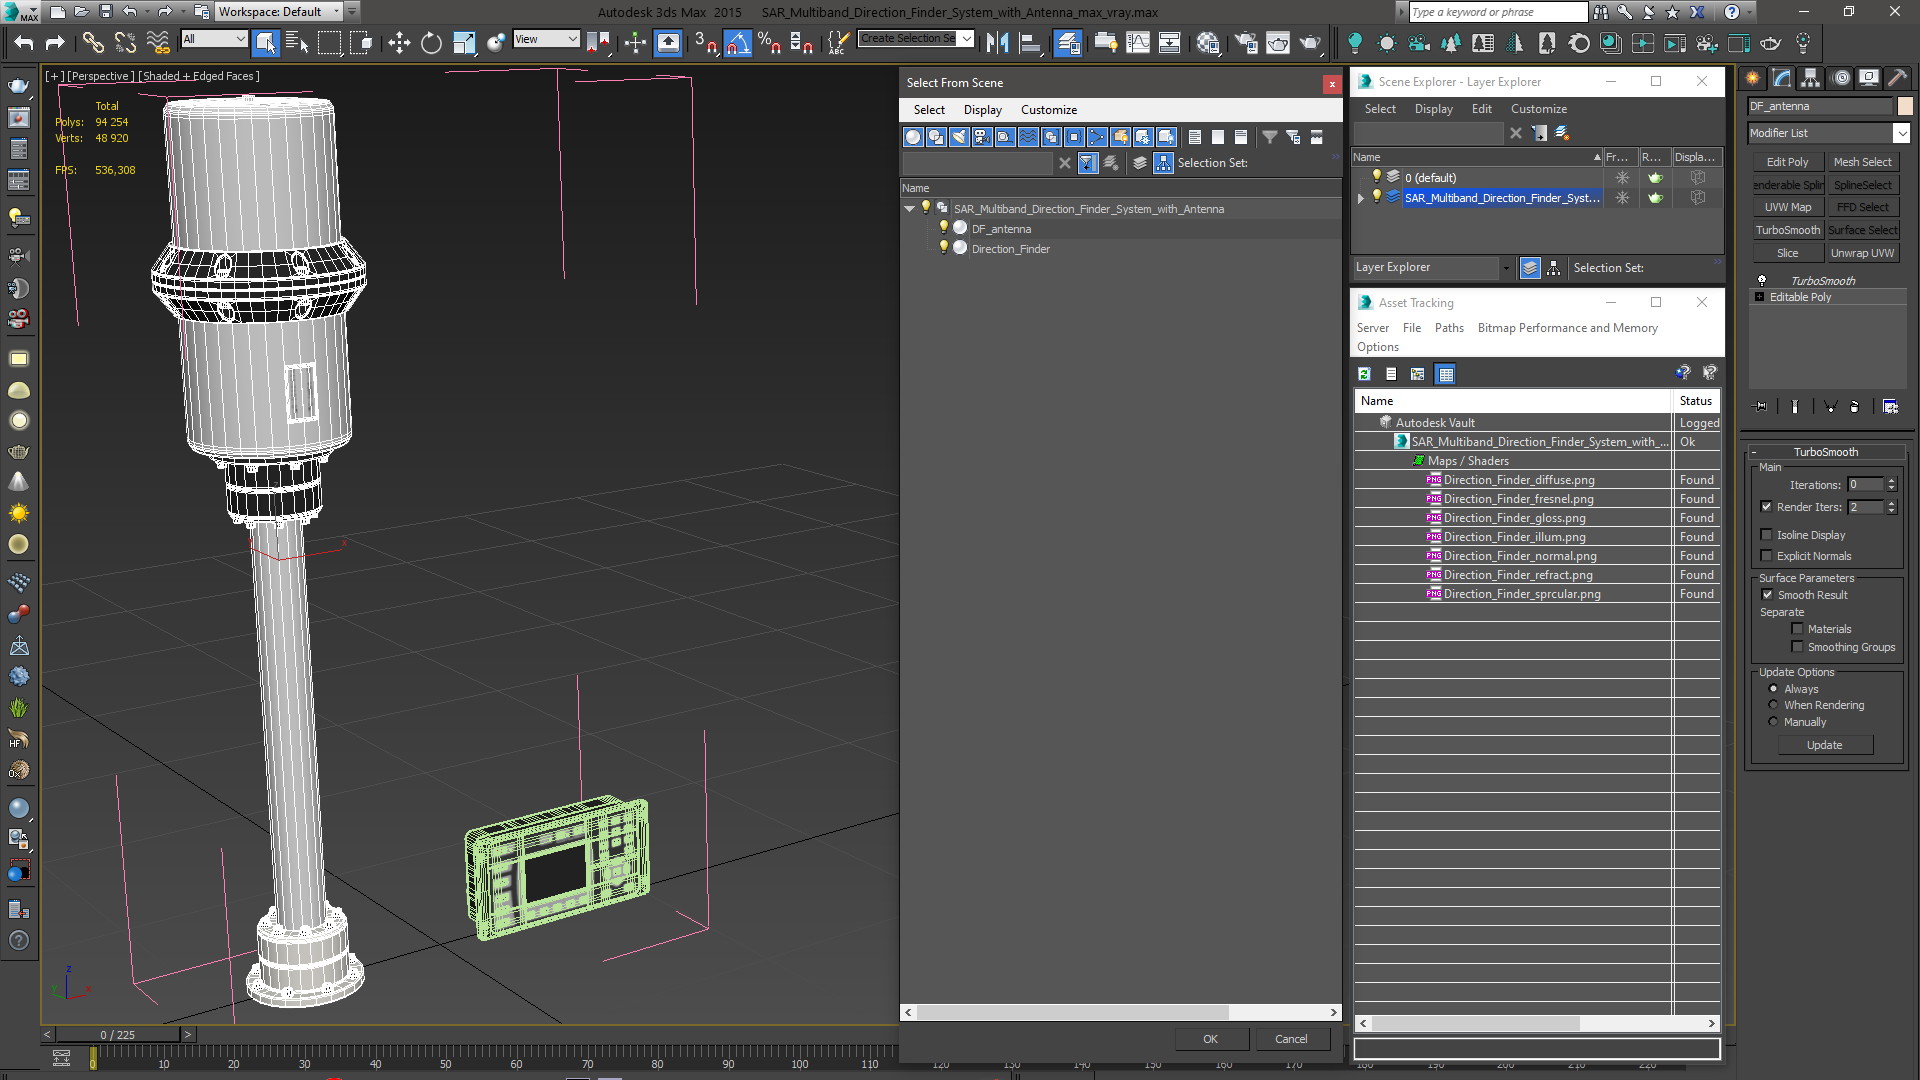Select the When Rendering radio option
Viewport: 1920px width, 1080px height.
1773,705
